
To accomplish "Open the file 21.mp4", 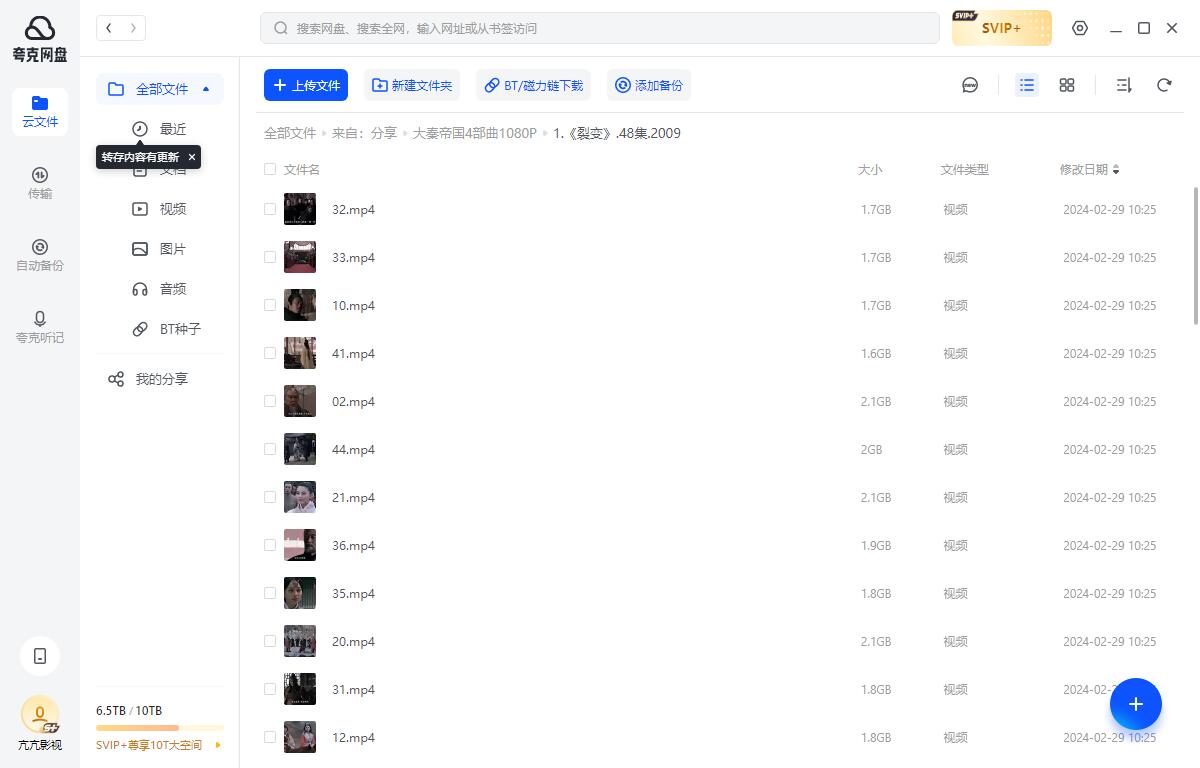I will coord(353,497).
